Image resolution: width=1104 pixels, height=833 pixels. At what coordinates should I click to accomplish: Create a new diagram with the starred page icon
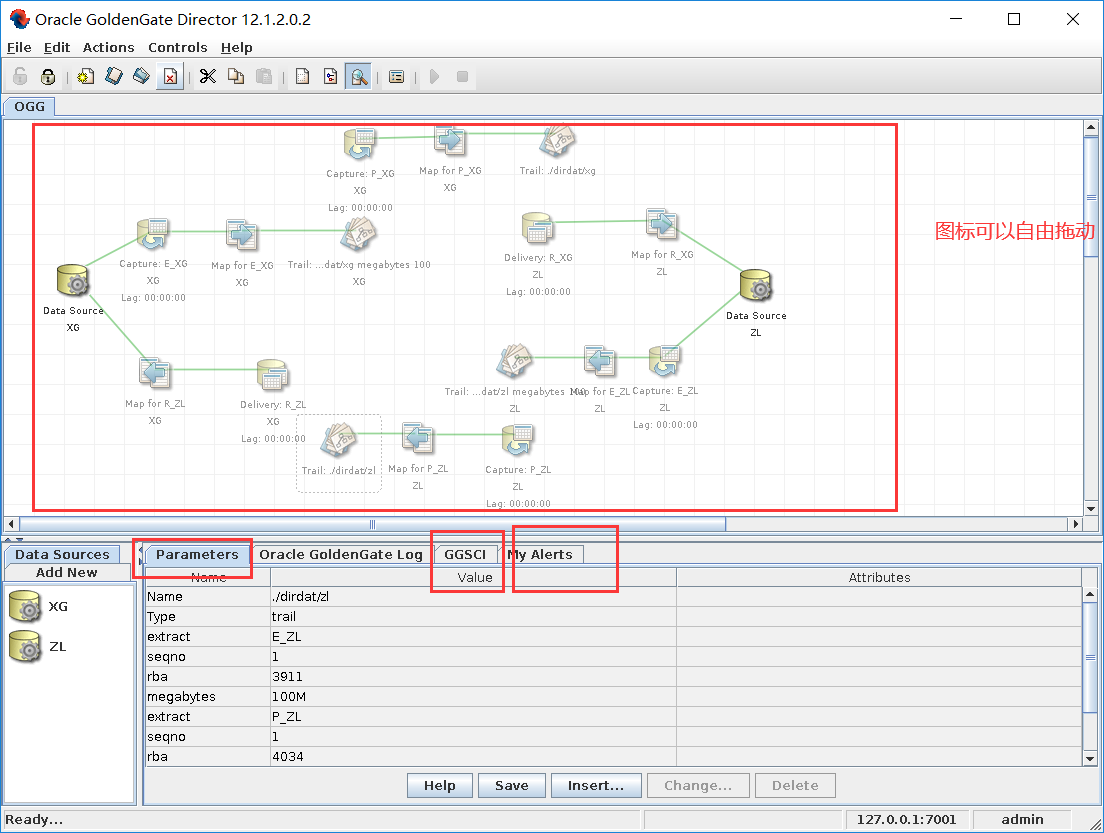(85, 76)
